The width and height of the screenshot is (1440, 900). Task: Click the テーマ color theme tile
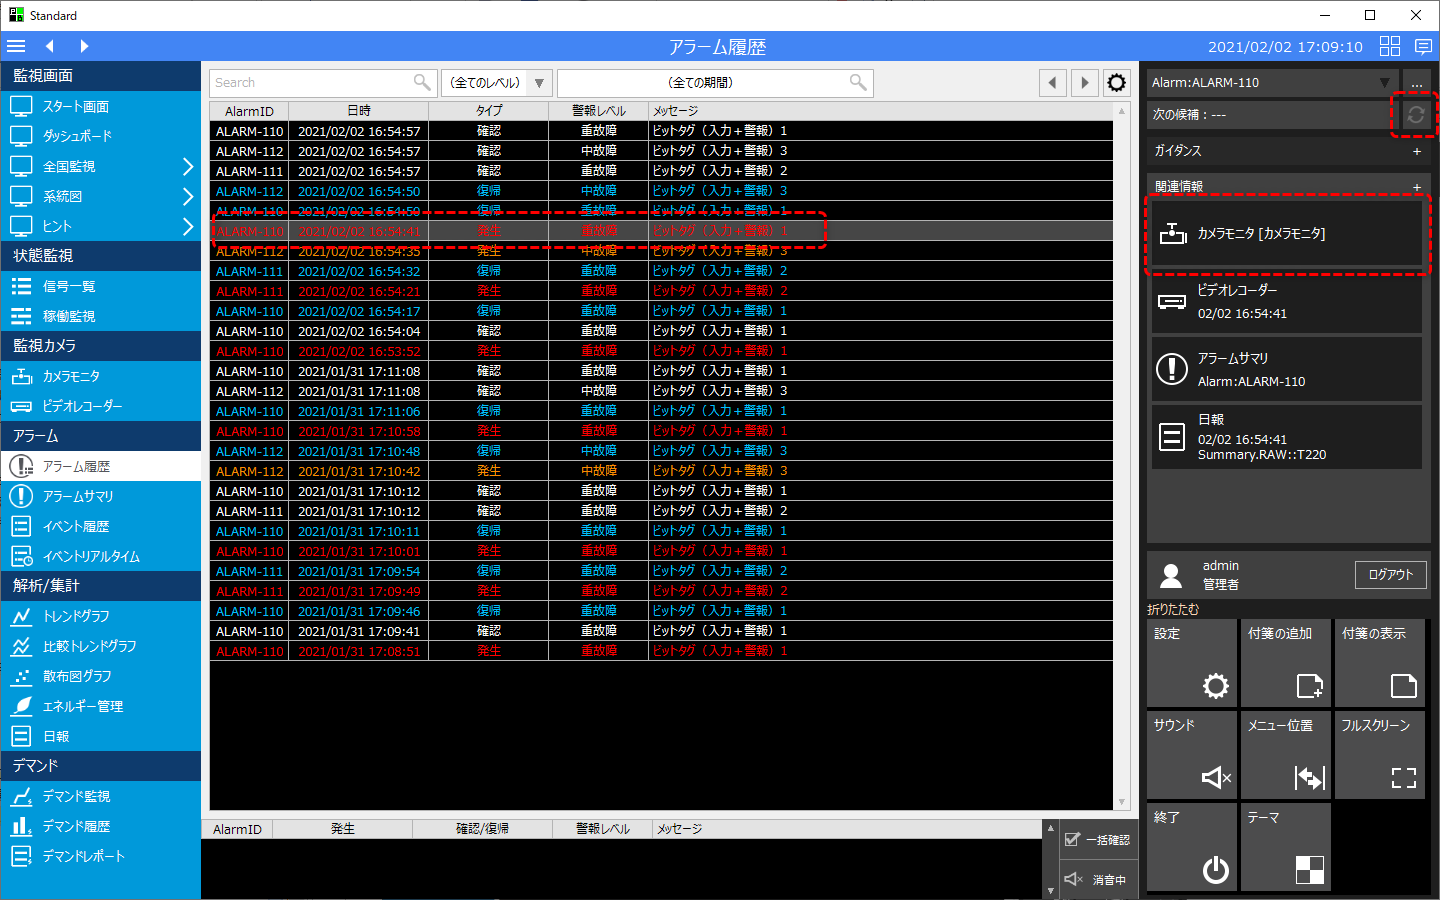1285,847
